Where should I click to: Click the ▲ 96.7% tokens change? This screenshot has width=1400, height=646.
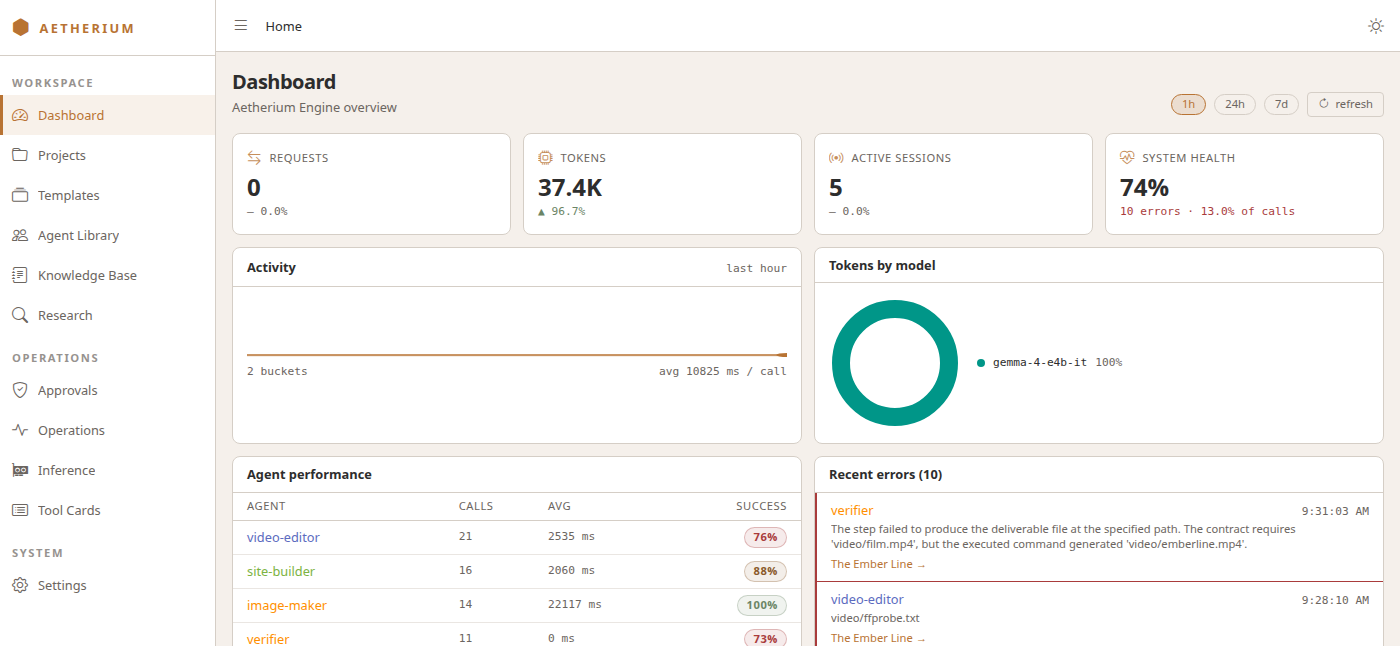tap(562, 211)
